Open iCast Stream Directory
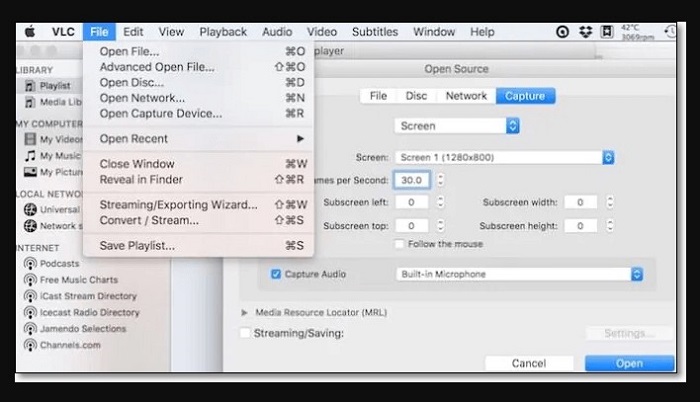Viewport: 700px width, 402px height. 80,296
